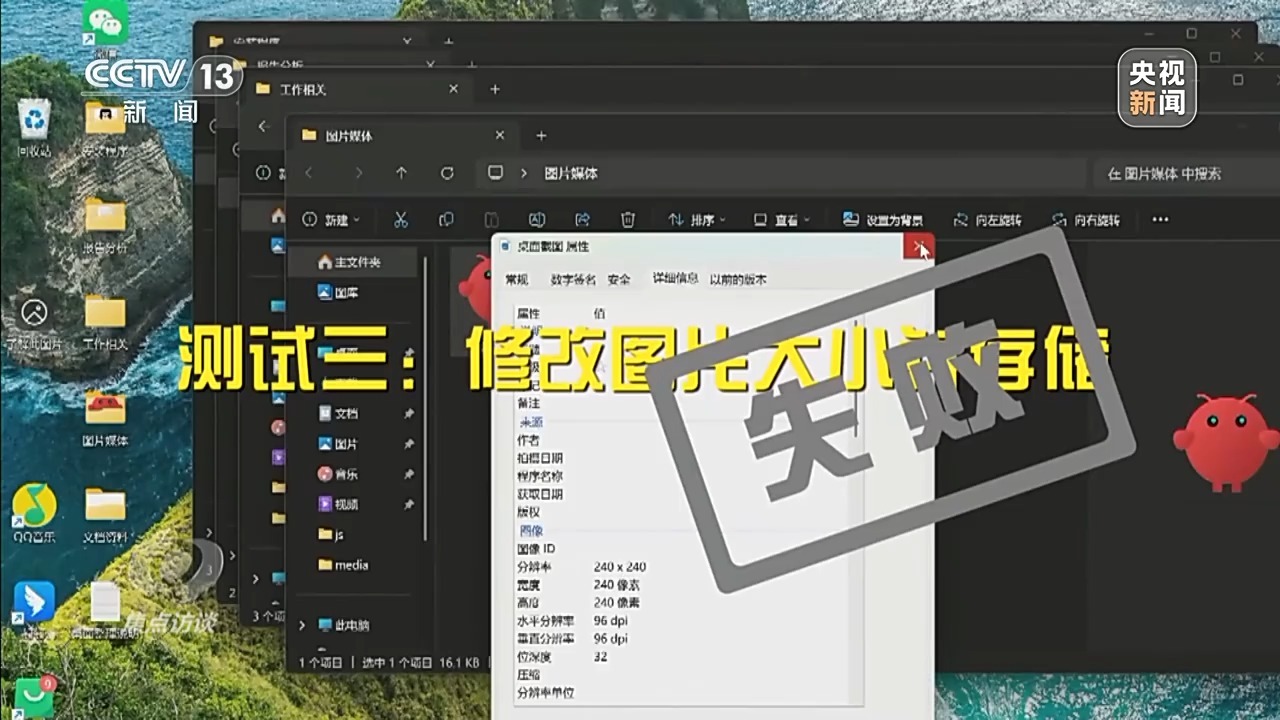This screenshot has width=1280, height=720.
Task: Click the 向左旋转 button
Action: [x=987, y=220]
